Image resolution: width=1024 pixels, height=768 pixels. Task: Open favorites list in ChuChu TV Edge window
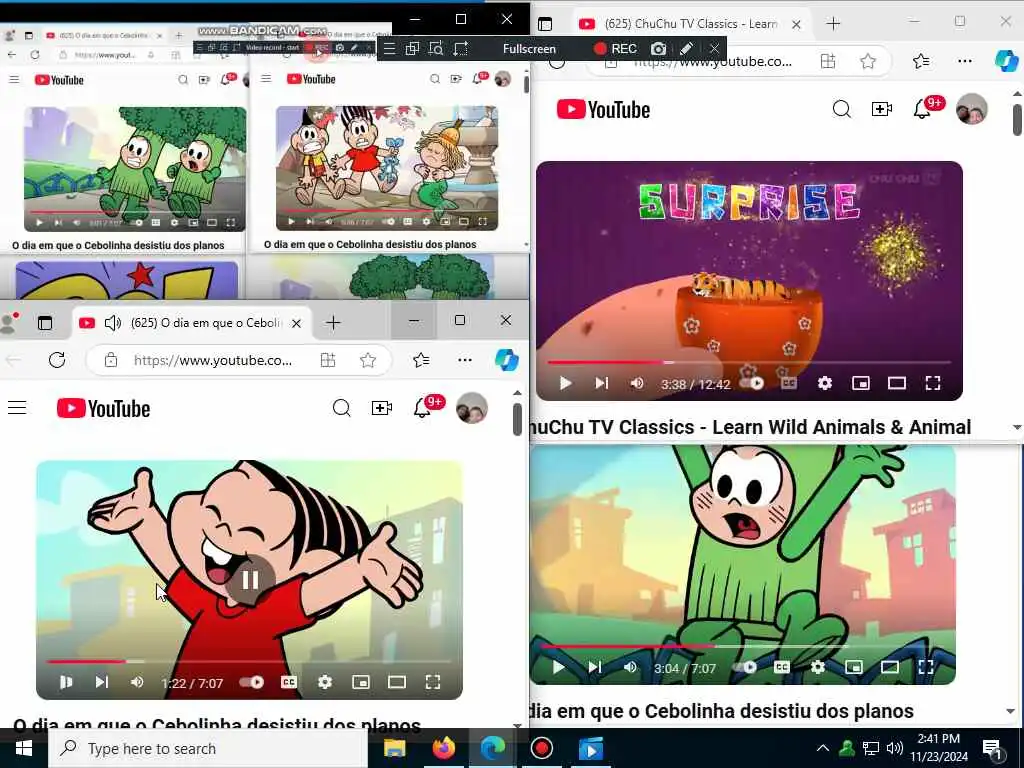tap(921, 61)
